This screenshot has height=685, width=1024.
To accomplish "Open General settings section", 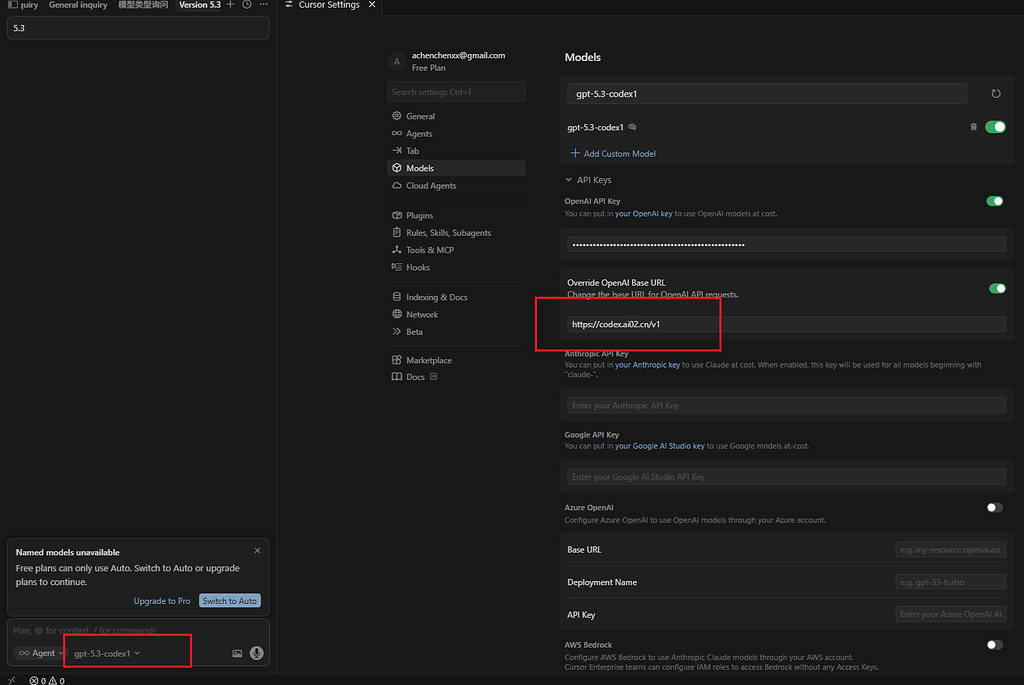I will click(x=456, y=116).
